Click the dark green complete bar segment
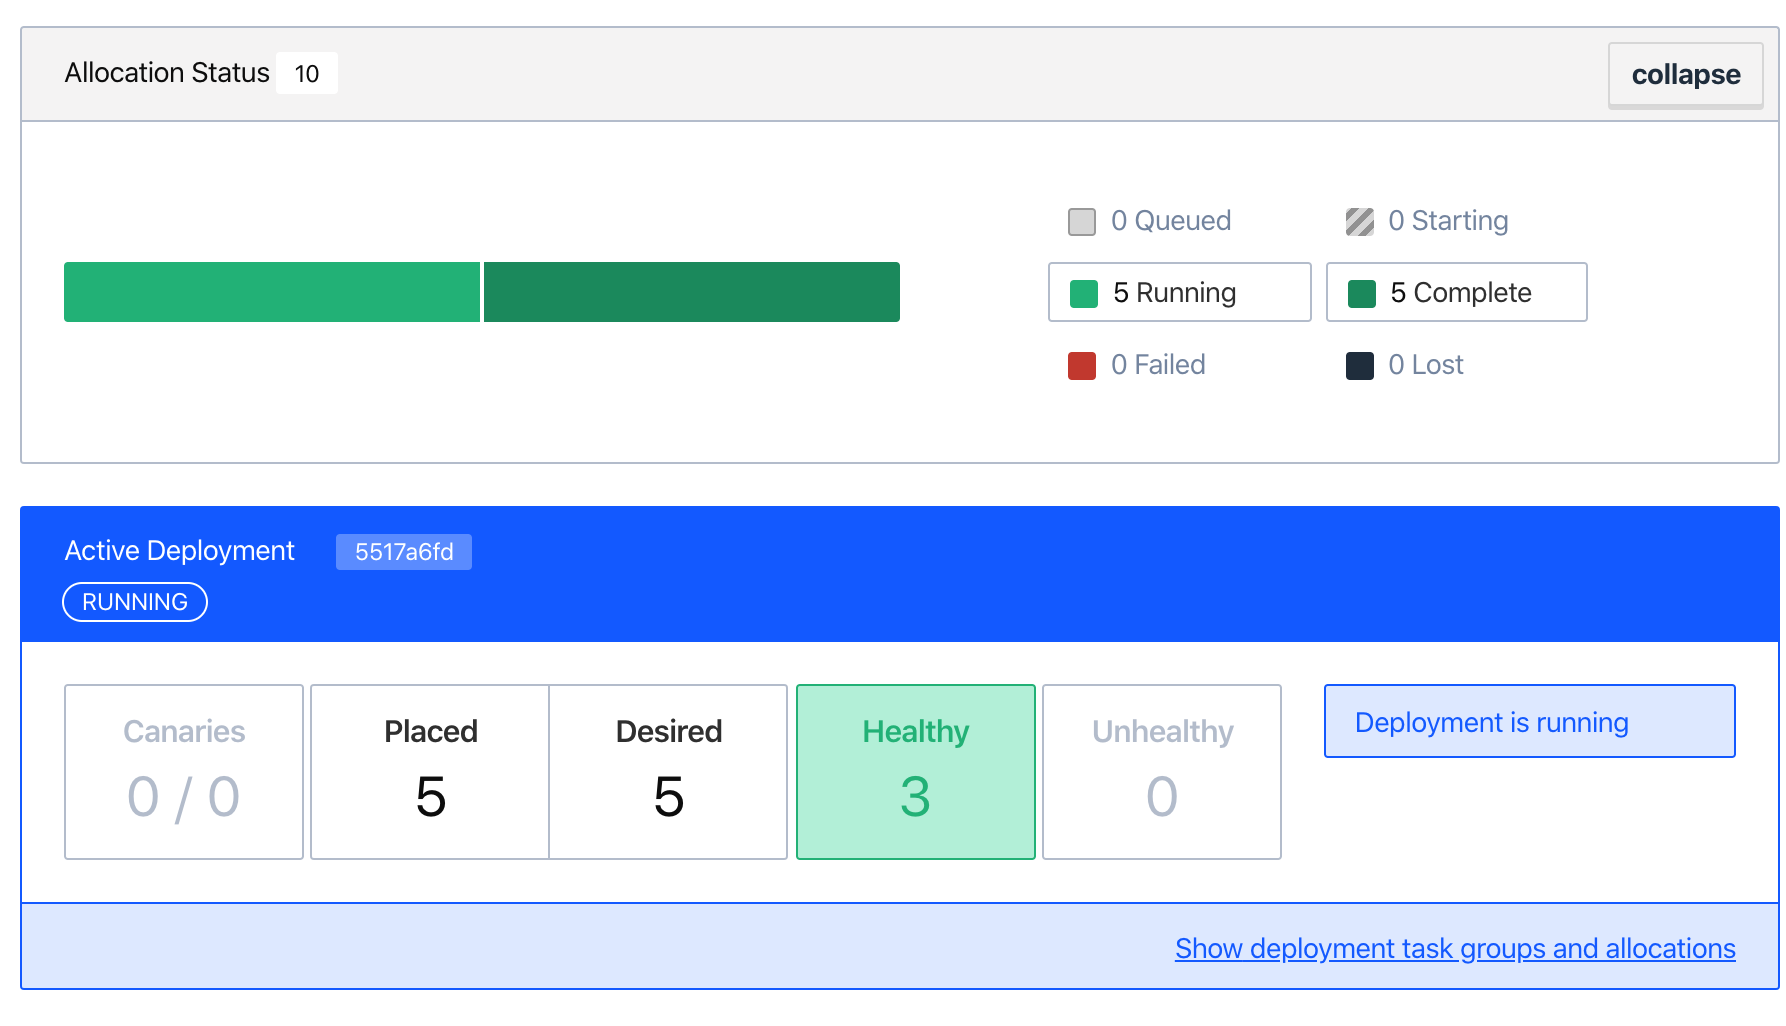 coord(692,292)
